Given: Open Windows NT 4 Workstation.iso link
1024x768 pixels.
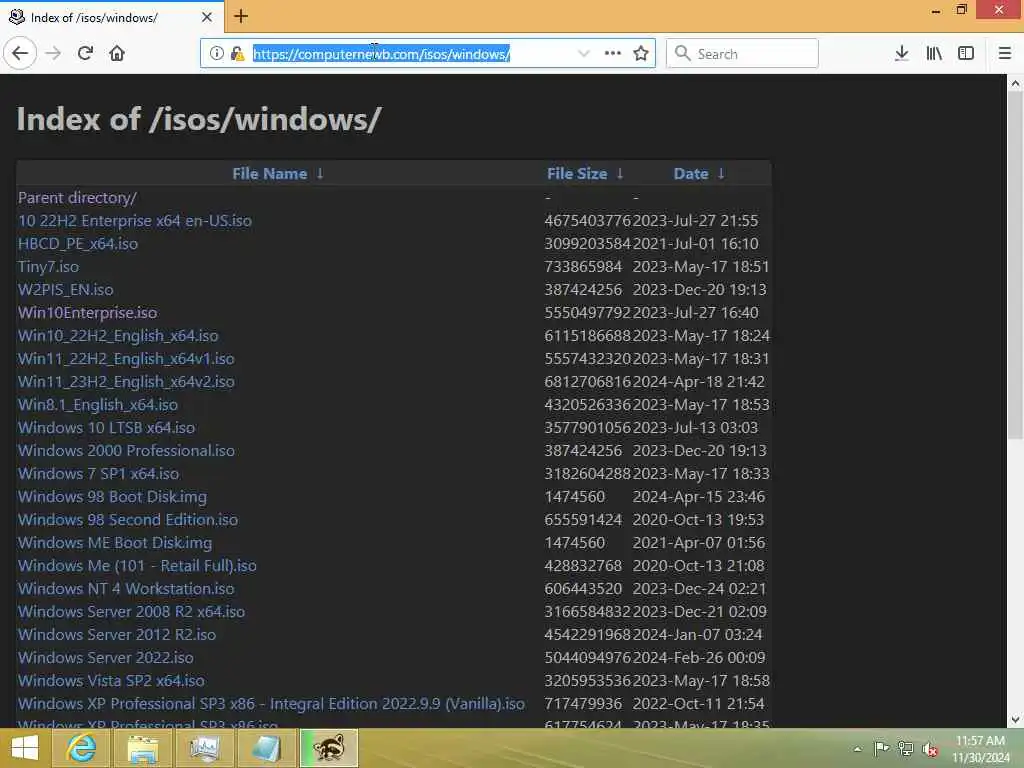Looking at the screenshot, I should coord(126,588).
